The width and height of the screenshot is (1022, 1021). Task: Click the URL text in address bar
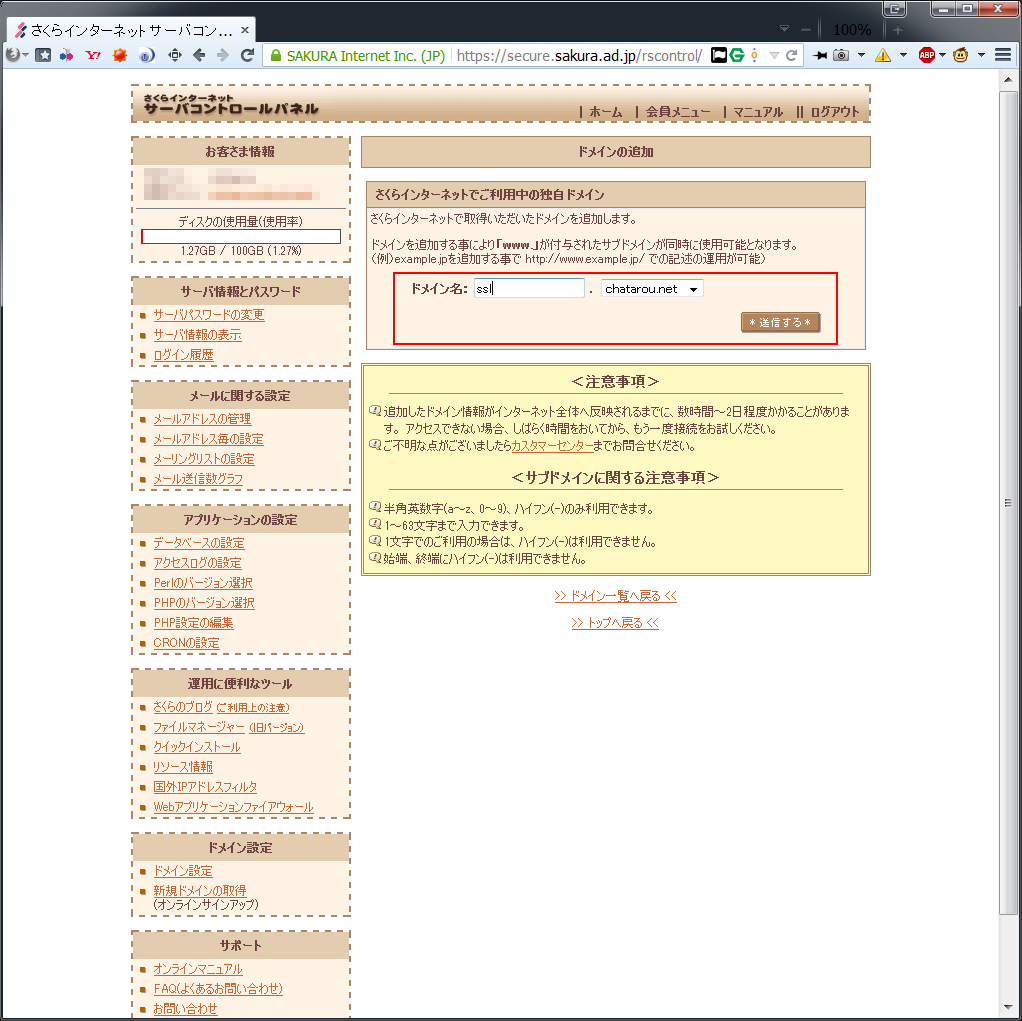pyautogui.click(x=579, y=56)
